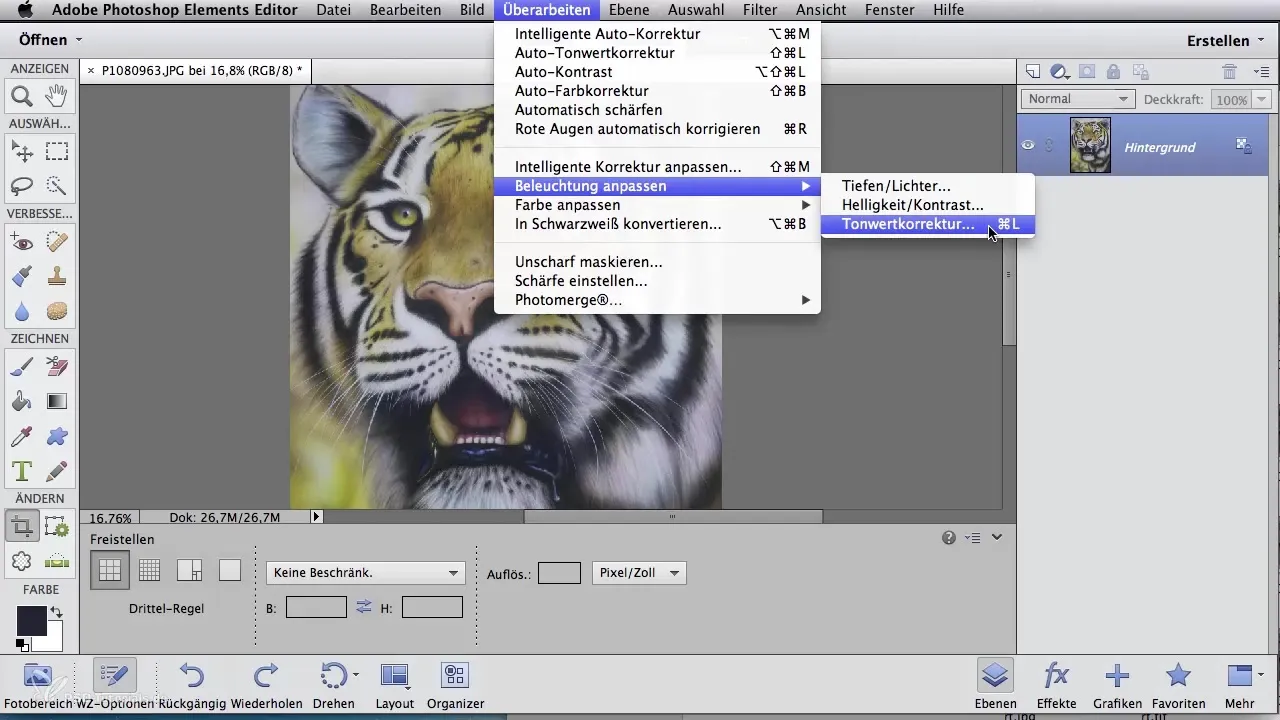Select the Smart Brush tool

click(22, 276)
